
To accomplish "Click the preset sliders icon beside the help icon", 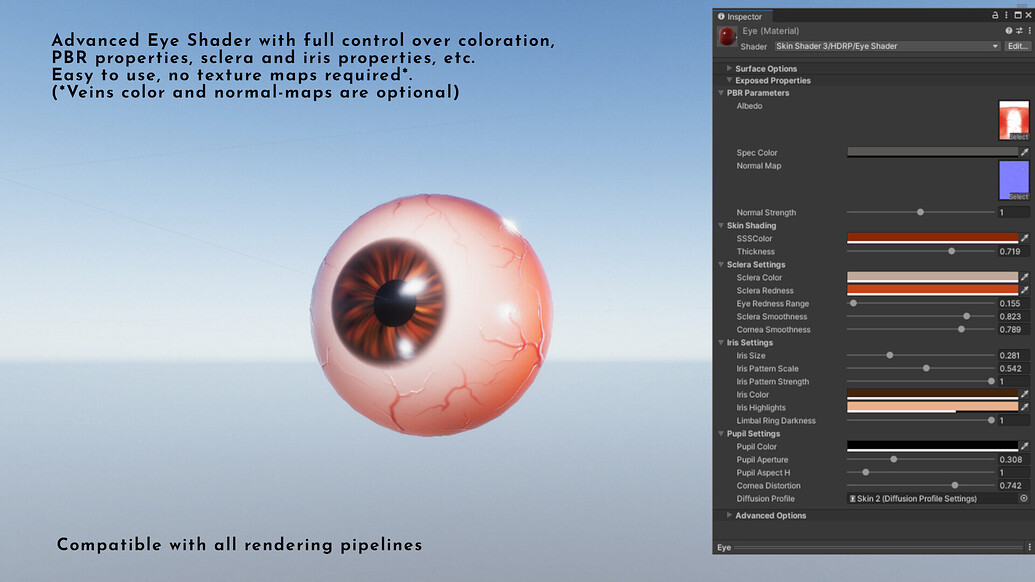I will (1018, 31).
